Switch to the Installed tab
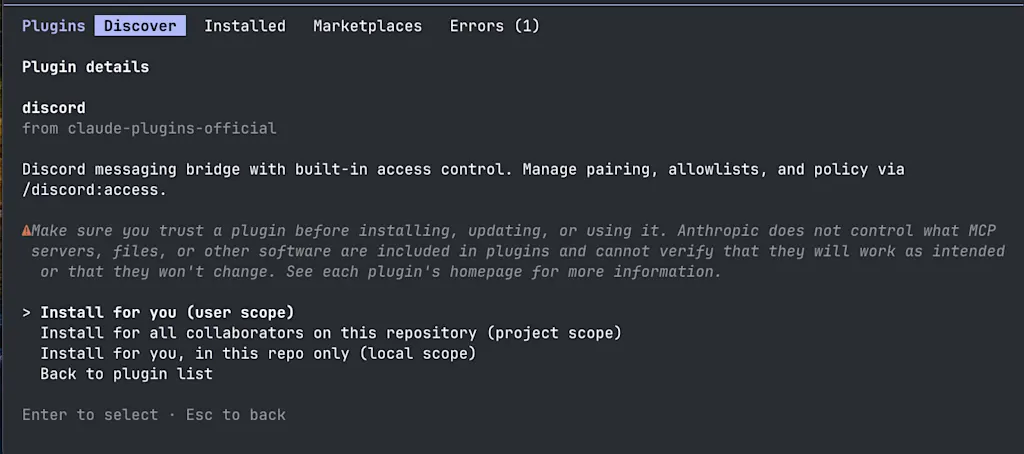The height and width of the screenshot is (454, 1024). tap(245, 26)
